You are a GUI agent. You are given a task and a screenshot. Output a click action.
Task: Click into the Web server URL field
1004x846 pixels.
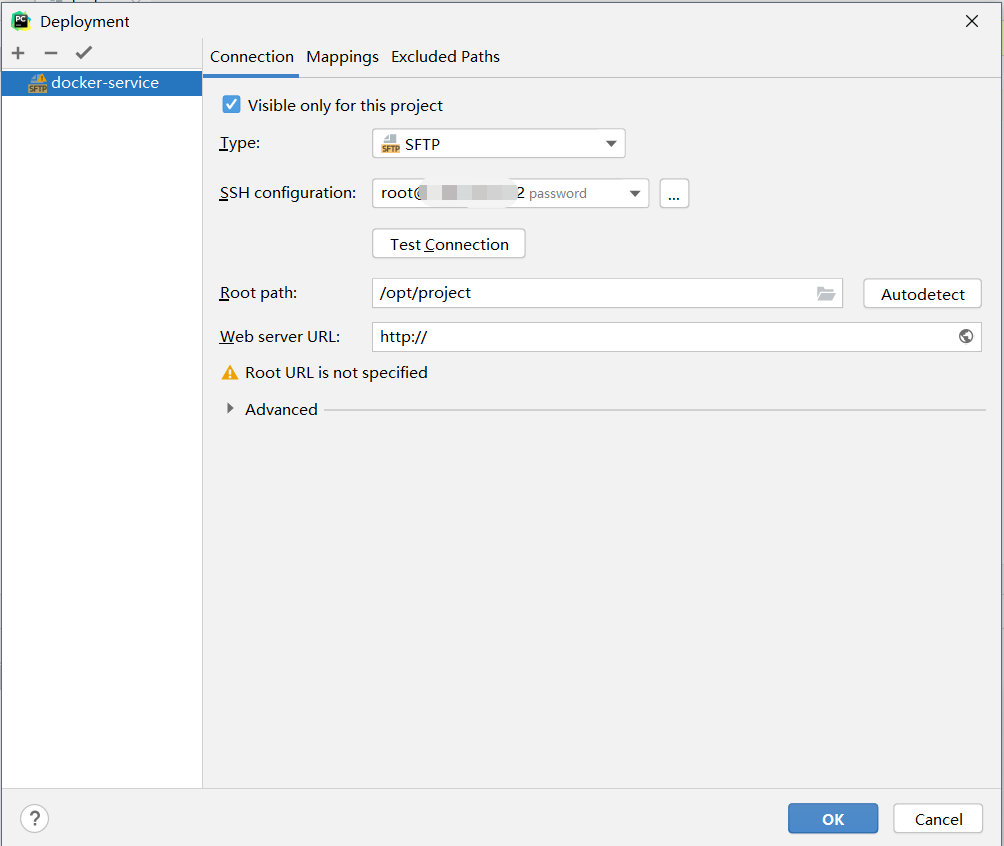coord(660,337)
